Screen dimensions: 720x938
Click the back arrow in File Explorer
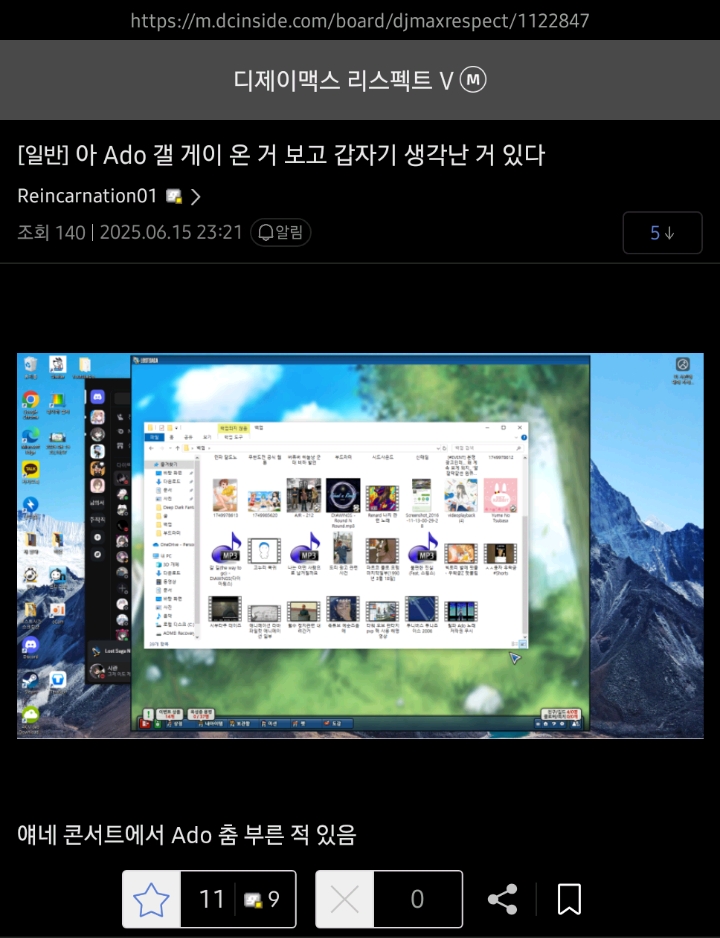click(x=152, y=447)
